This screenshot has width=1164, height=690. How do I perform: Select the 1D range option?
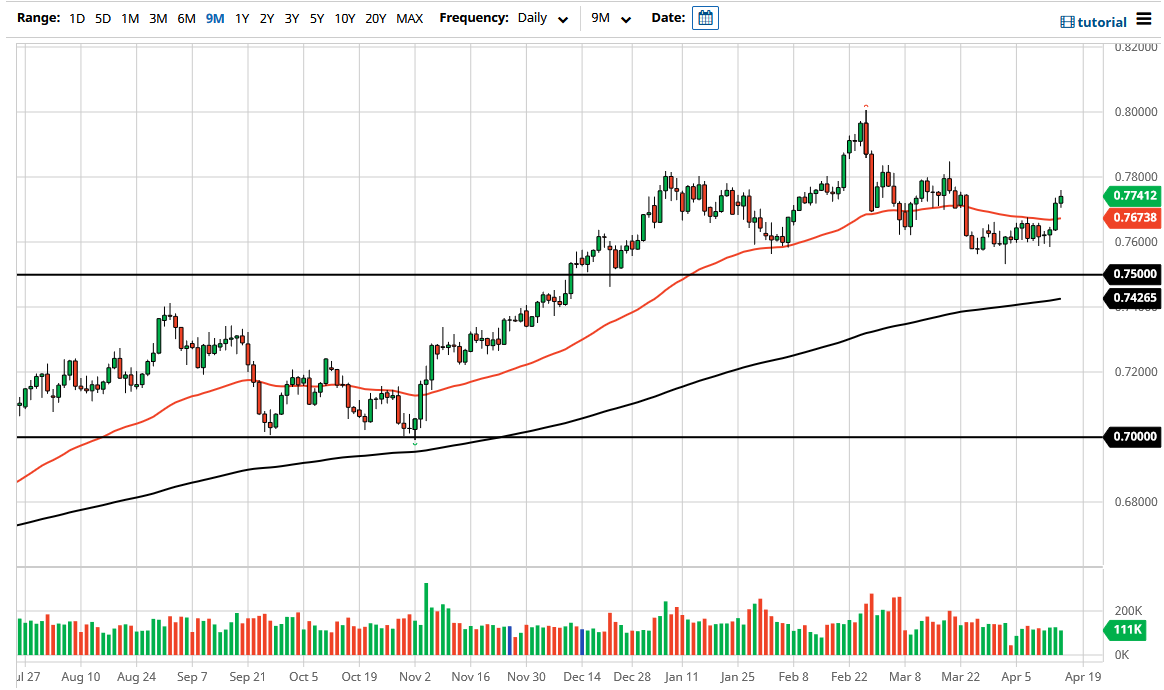[x=76, y=18]
